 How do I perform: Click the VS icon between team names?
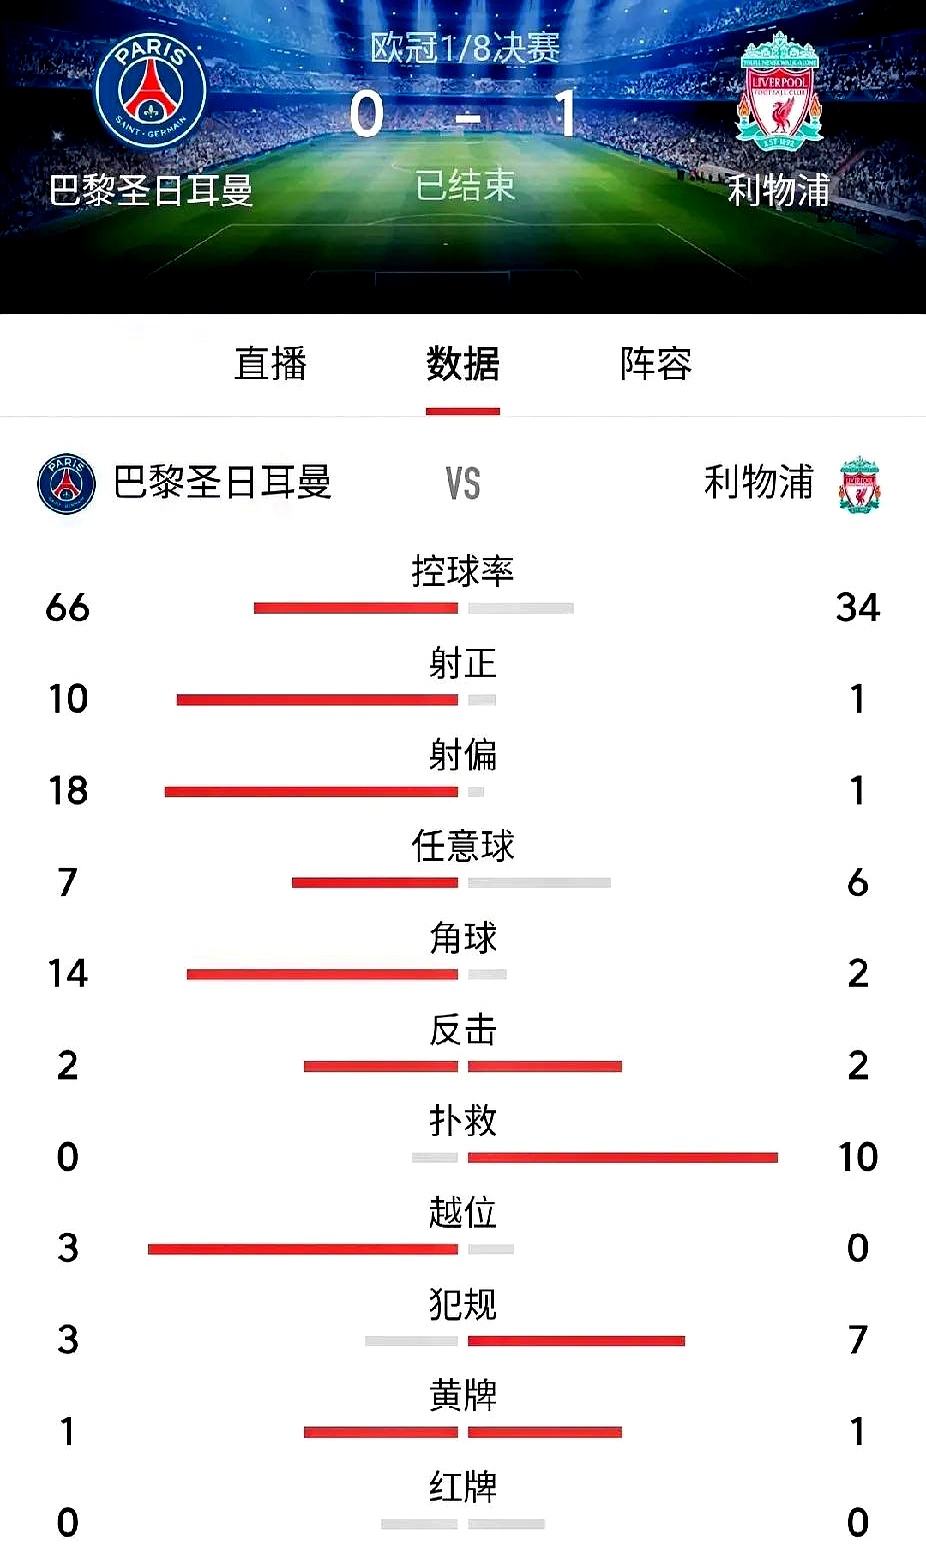coord(462,483)
